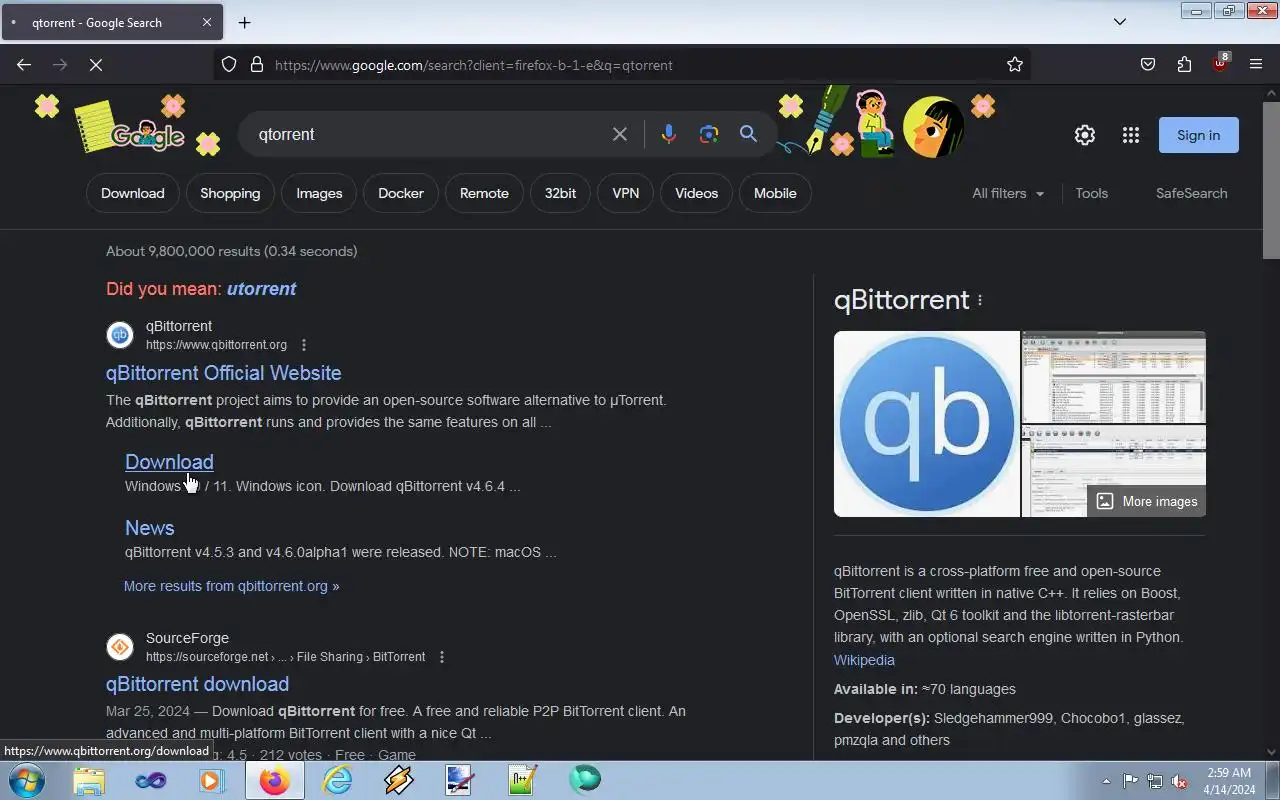Click the tracking protection shield icon
Screen dimensions: 1280x800
pos(229,65)
